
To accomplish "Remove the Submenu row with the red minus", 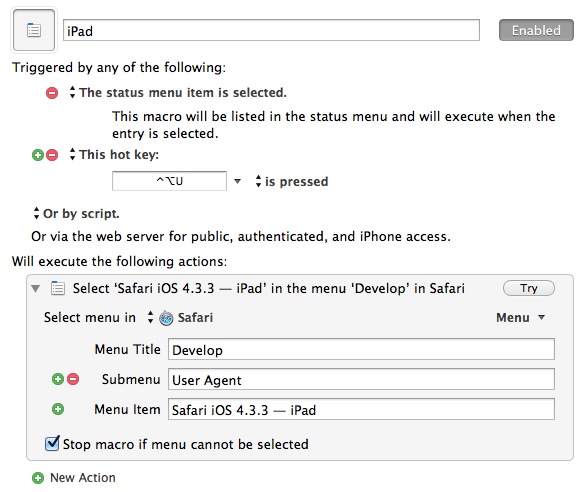I will 73,379.
